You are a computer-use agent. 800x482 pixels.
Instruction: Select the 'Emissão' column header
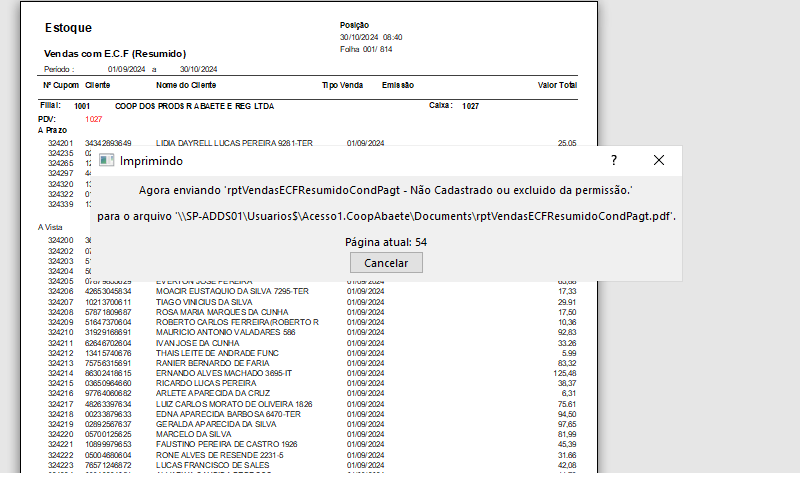398,85
